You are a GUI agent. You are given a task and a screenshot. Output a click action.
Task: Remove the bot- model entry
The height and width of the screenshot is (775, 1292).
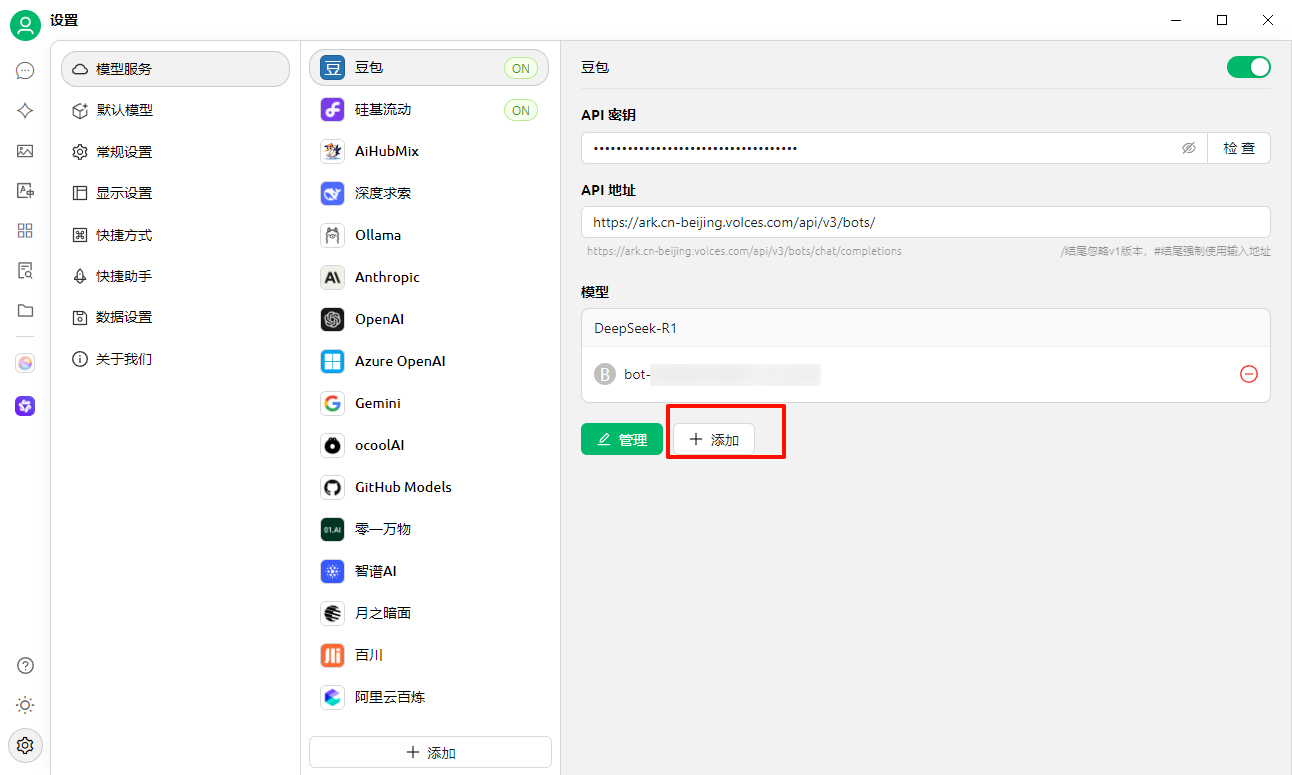coord(1249,374)
